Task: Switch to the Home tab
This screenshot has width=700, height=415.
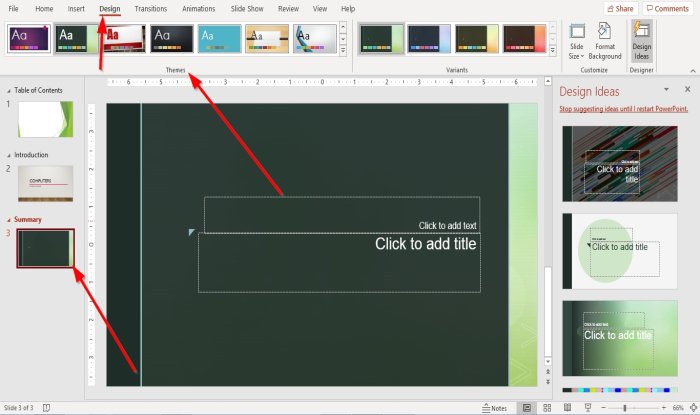Action: [44, 8]
